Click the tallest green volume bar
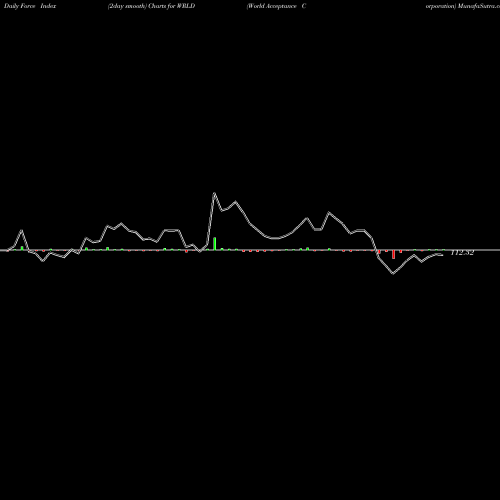Image resolution: width=500 pixels, height=500 pixels. tap(215, 243)
